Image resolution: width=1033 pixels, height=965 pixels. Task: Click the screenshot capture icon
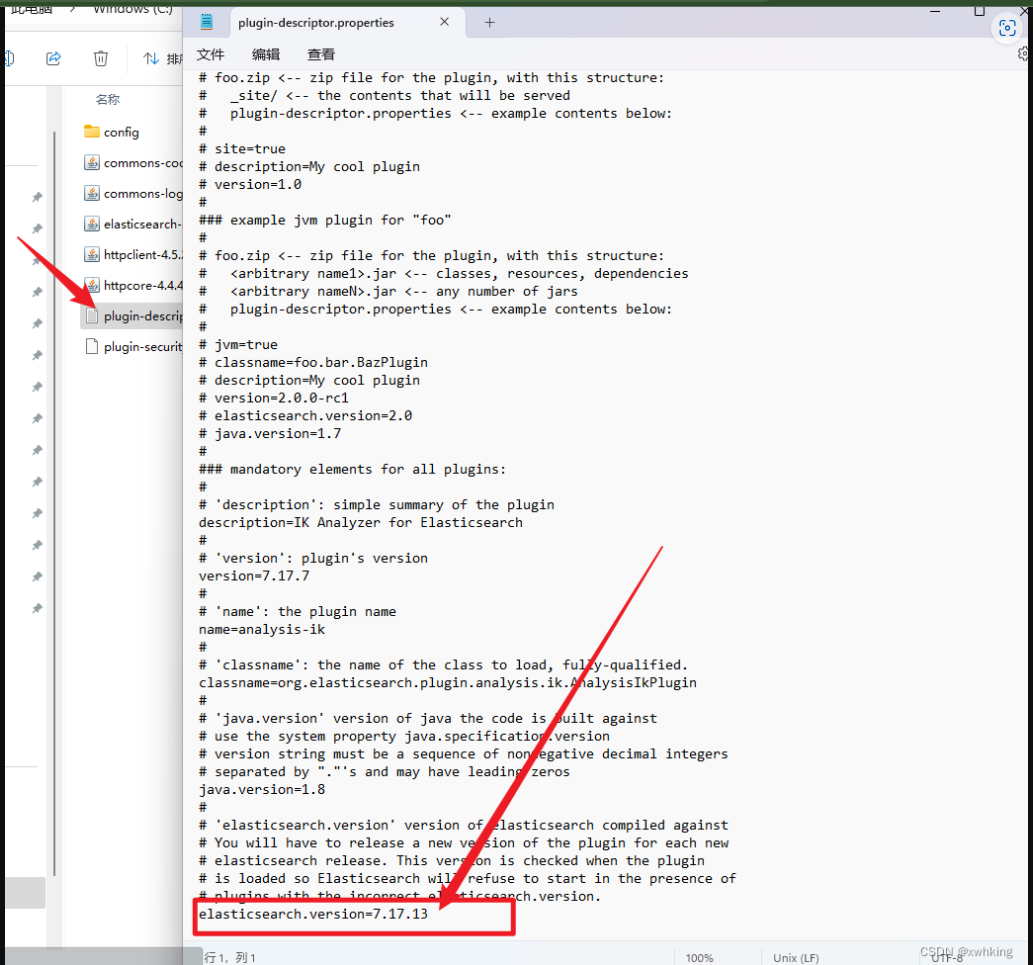[1007, 29]
